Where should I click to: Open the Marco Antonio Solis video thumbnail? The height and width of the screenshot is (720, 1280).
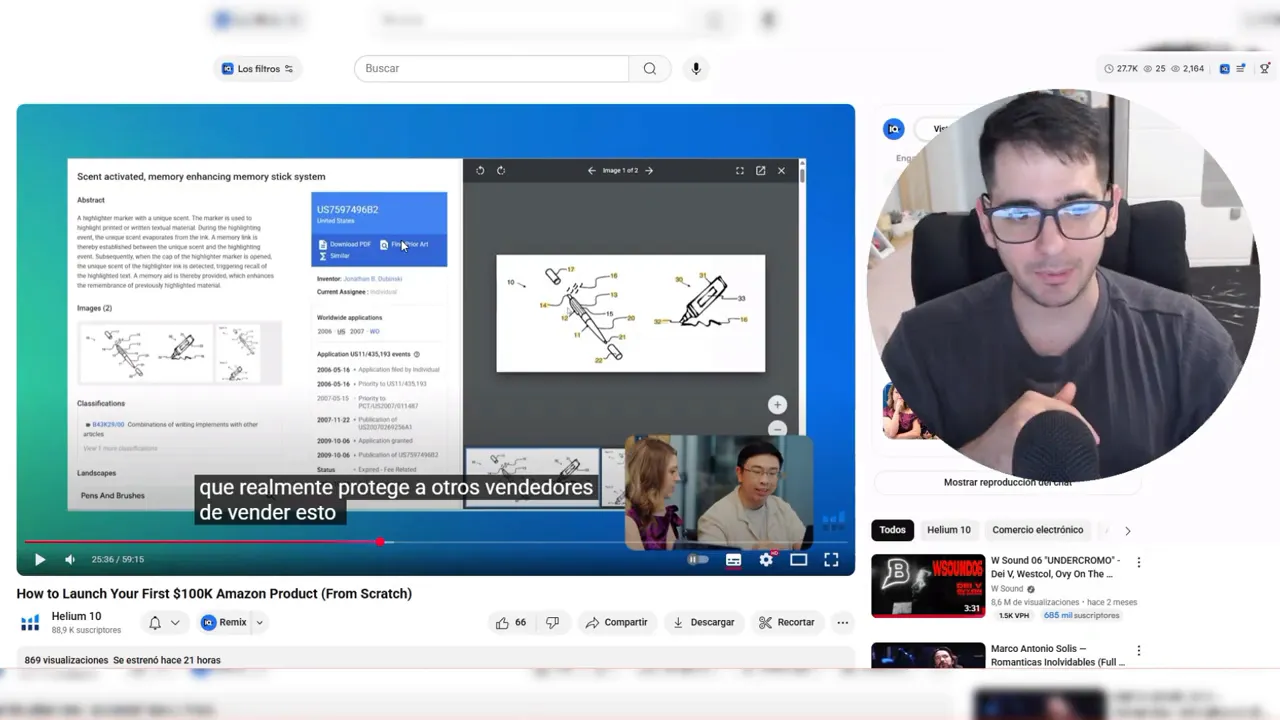coord(928,655)
